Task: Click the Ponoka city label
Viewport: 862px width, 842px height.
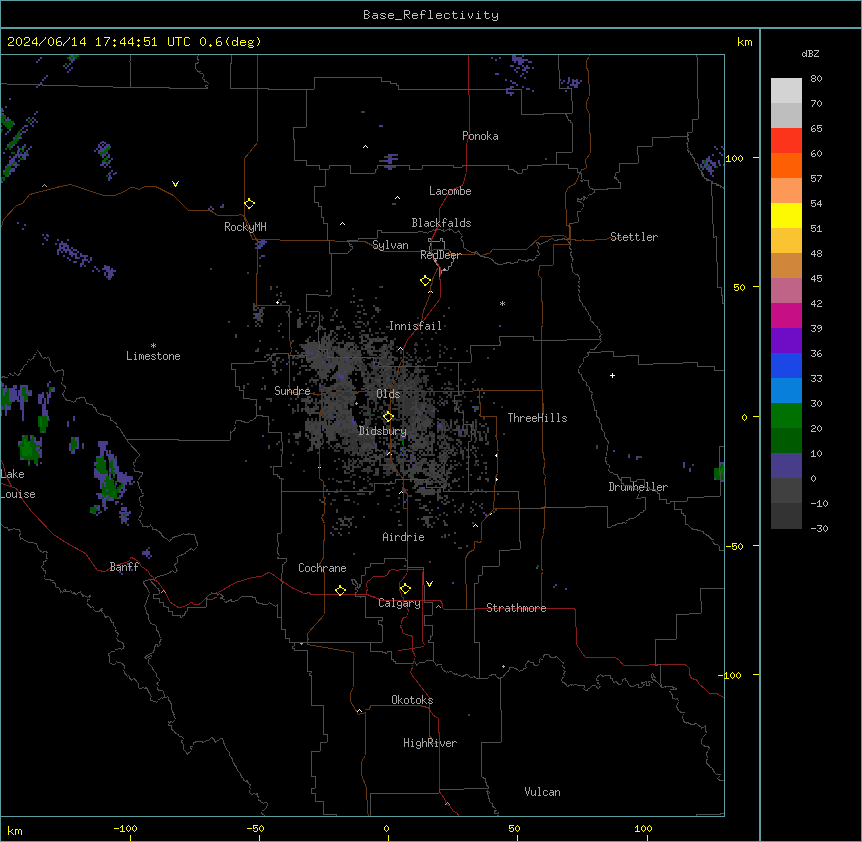Action: [x=480, y=136]
